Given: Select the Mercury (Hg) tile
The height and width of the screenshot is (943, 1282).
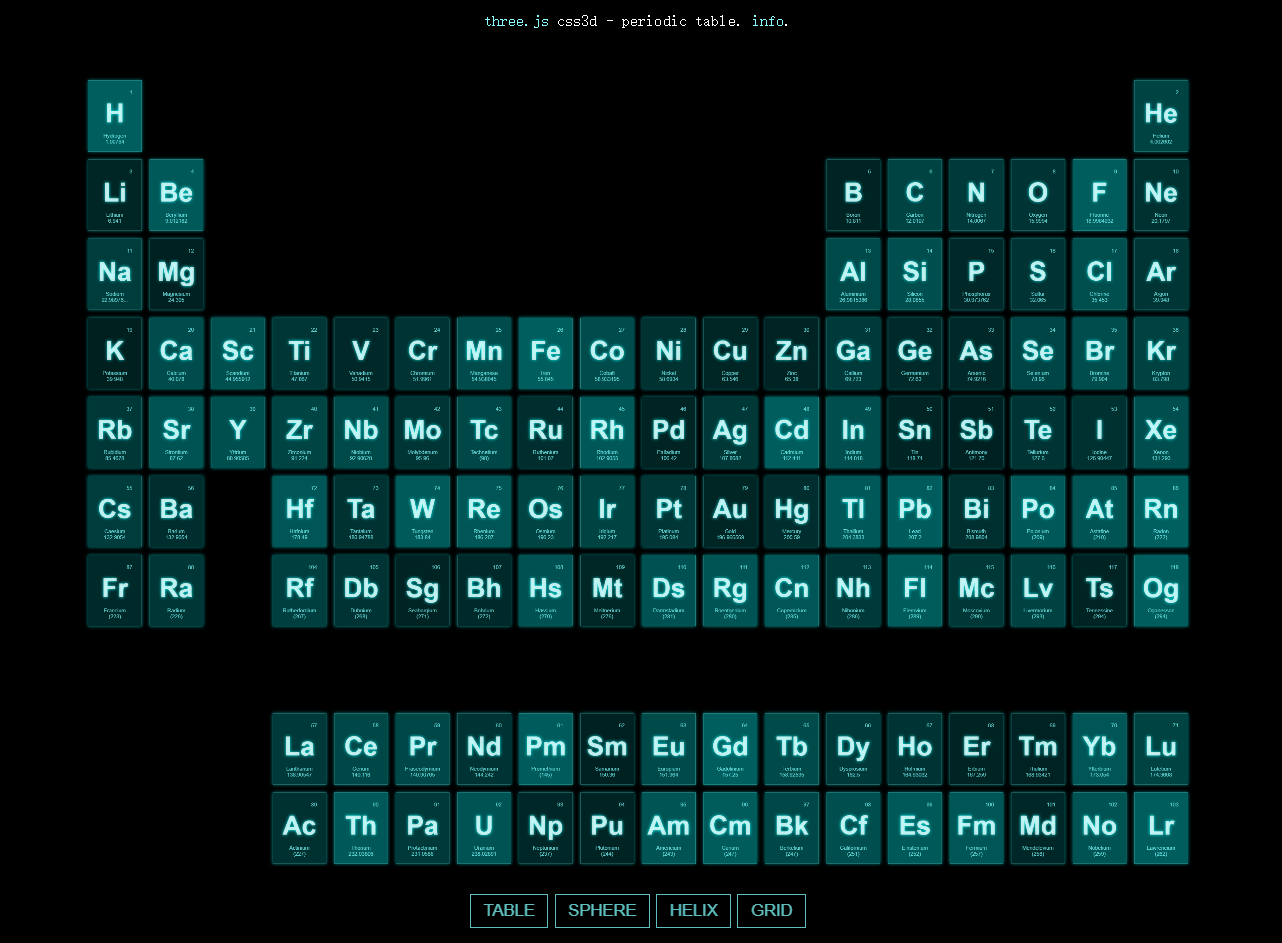Looking at the screenshot, I should [x=792, y=511].
